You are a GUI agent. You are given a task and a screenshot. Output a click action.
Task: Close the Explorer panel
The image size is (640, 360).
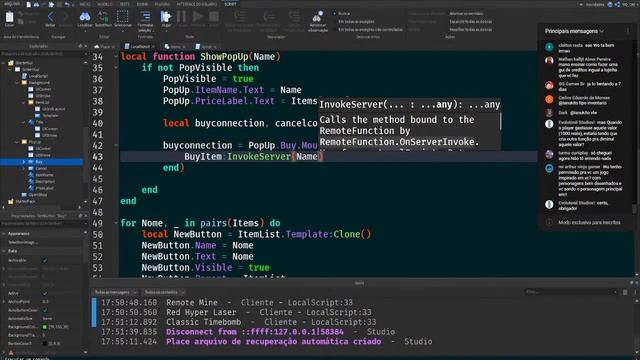(x=85, y=47)
